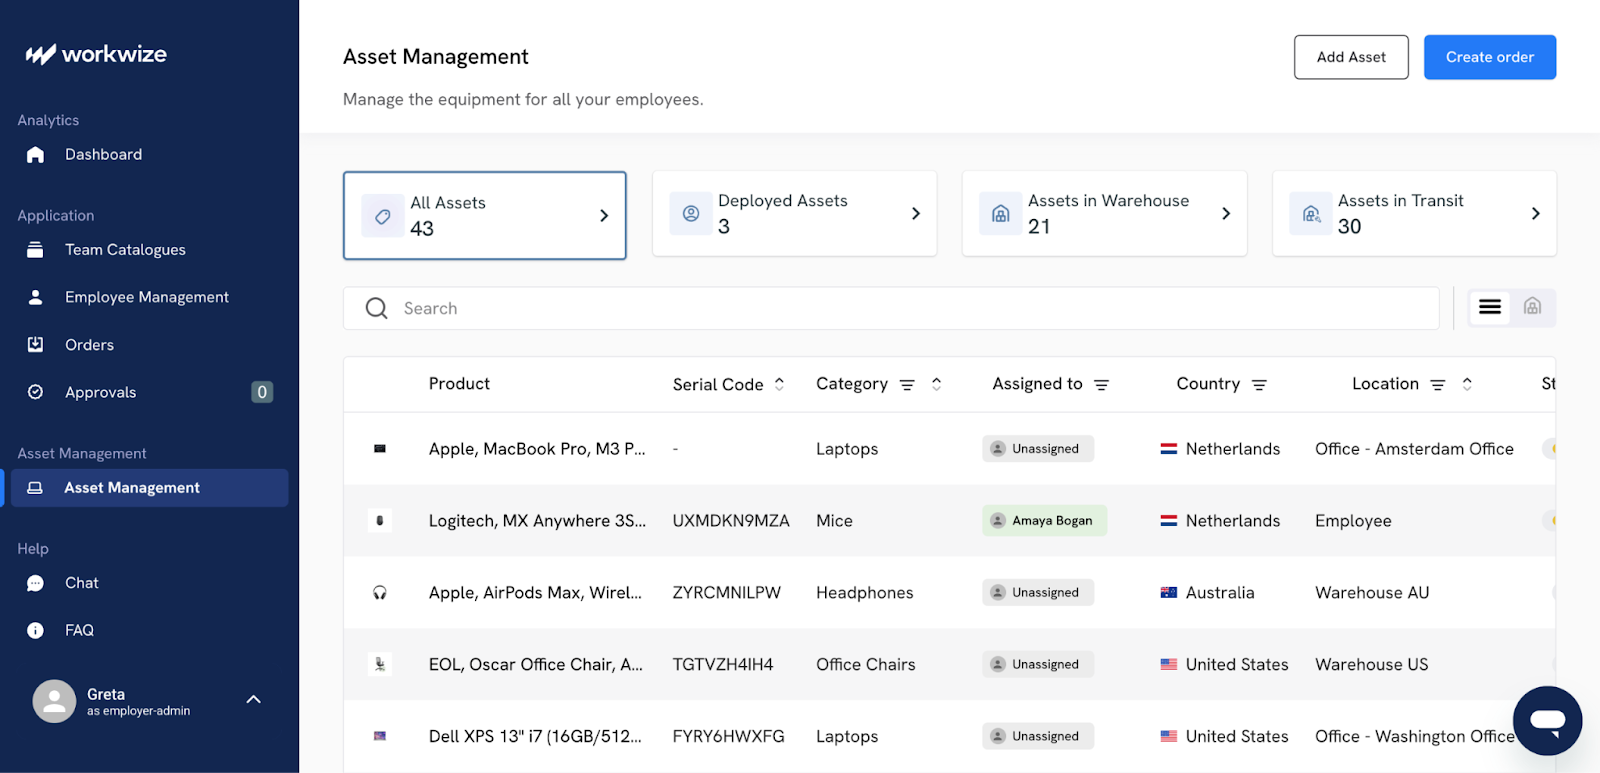Click the Category column filter icon
The width and height of the screenshot is (1600, 773).
[x=907, y=385]
